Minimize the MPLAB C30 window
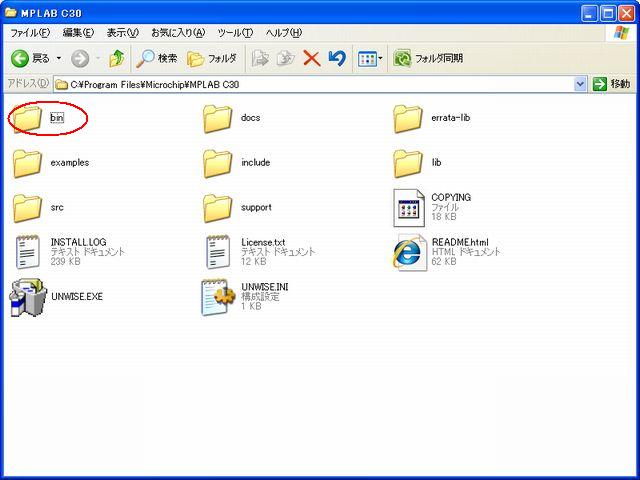 [x=589, y=14]
